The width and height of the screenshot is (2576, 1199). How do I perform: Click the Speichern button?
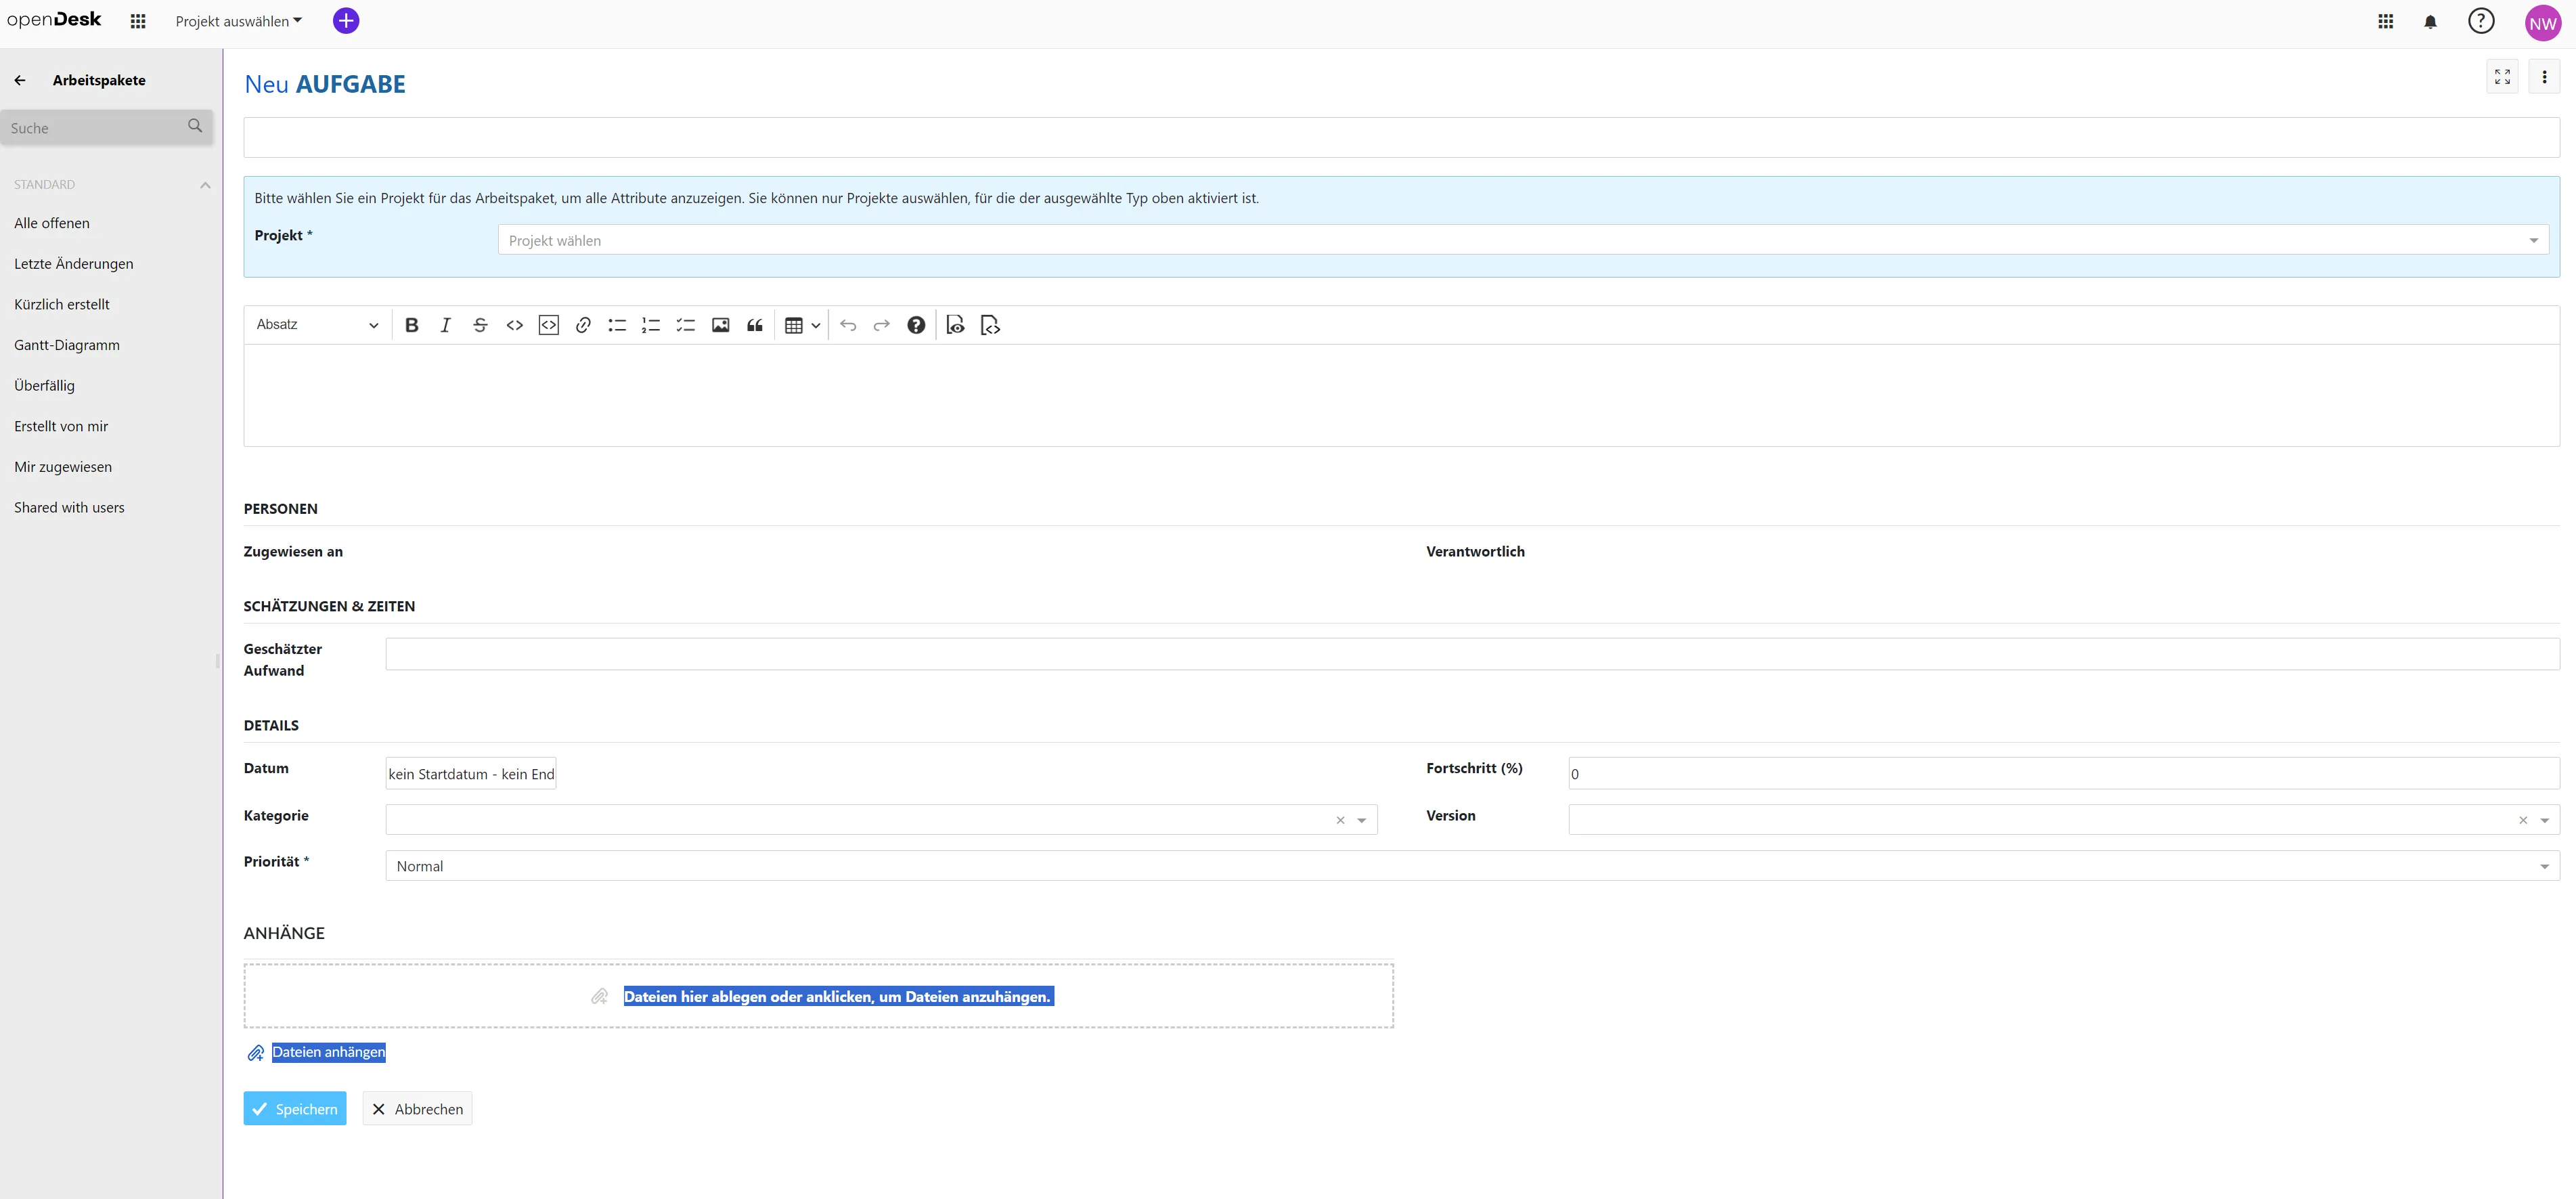click(x=295, y=1109)
